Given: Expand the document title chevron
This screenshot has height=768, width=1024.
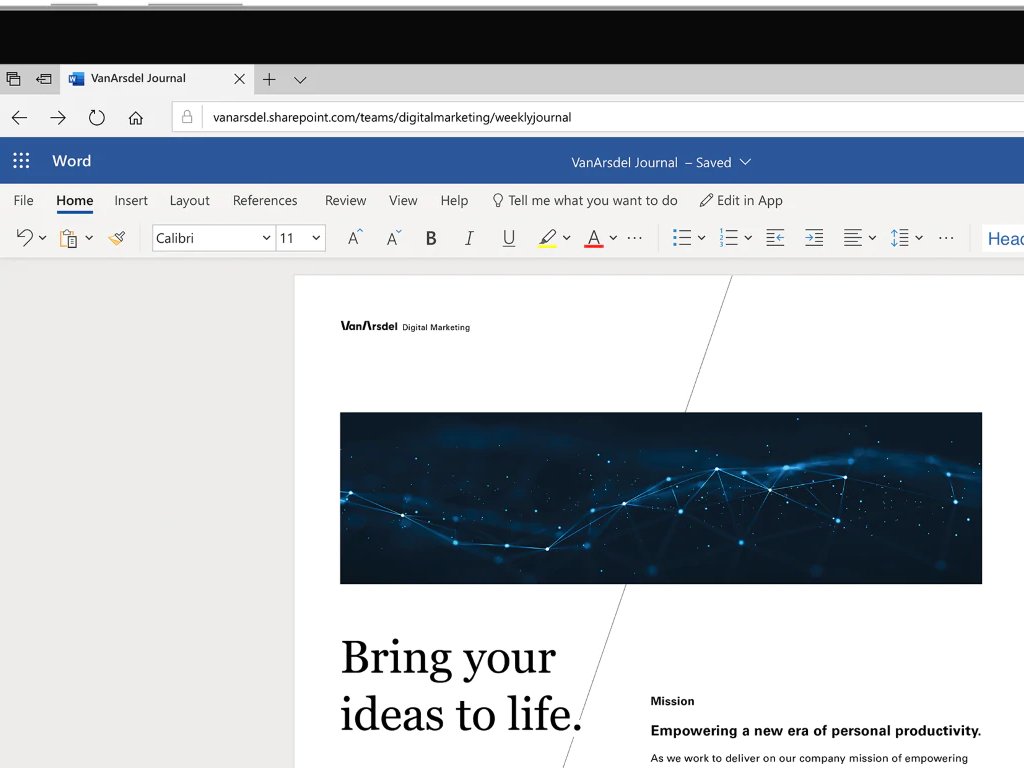Looking at the screenshot, I should click(745, 162).
